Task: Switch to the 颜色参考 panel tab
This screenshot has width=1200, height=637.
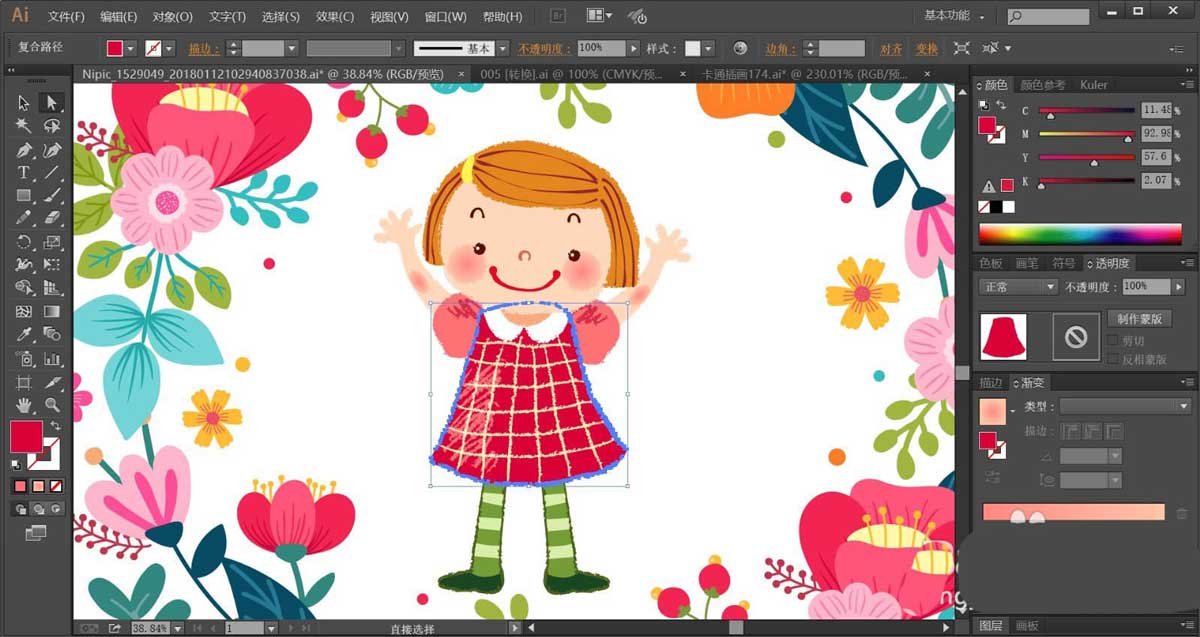Action: pyautogui.click(x=1043, y=85)
